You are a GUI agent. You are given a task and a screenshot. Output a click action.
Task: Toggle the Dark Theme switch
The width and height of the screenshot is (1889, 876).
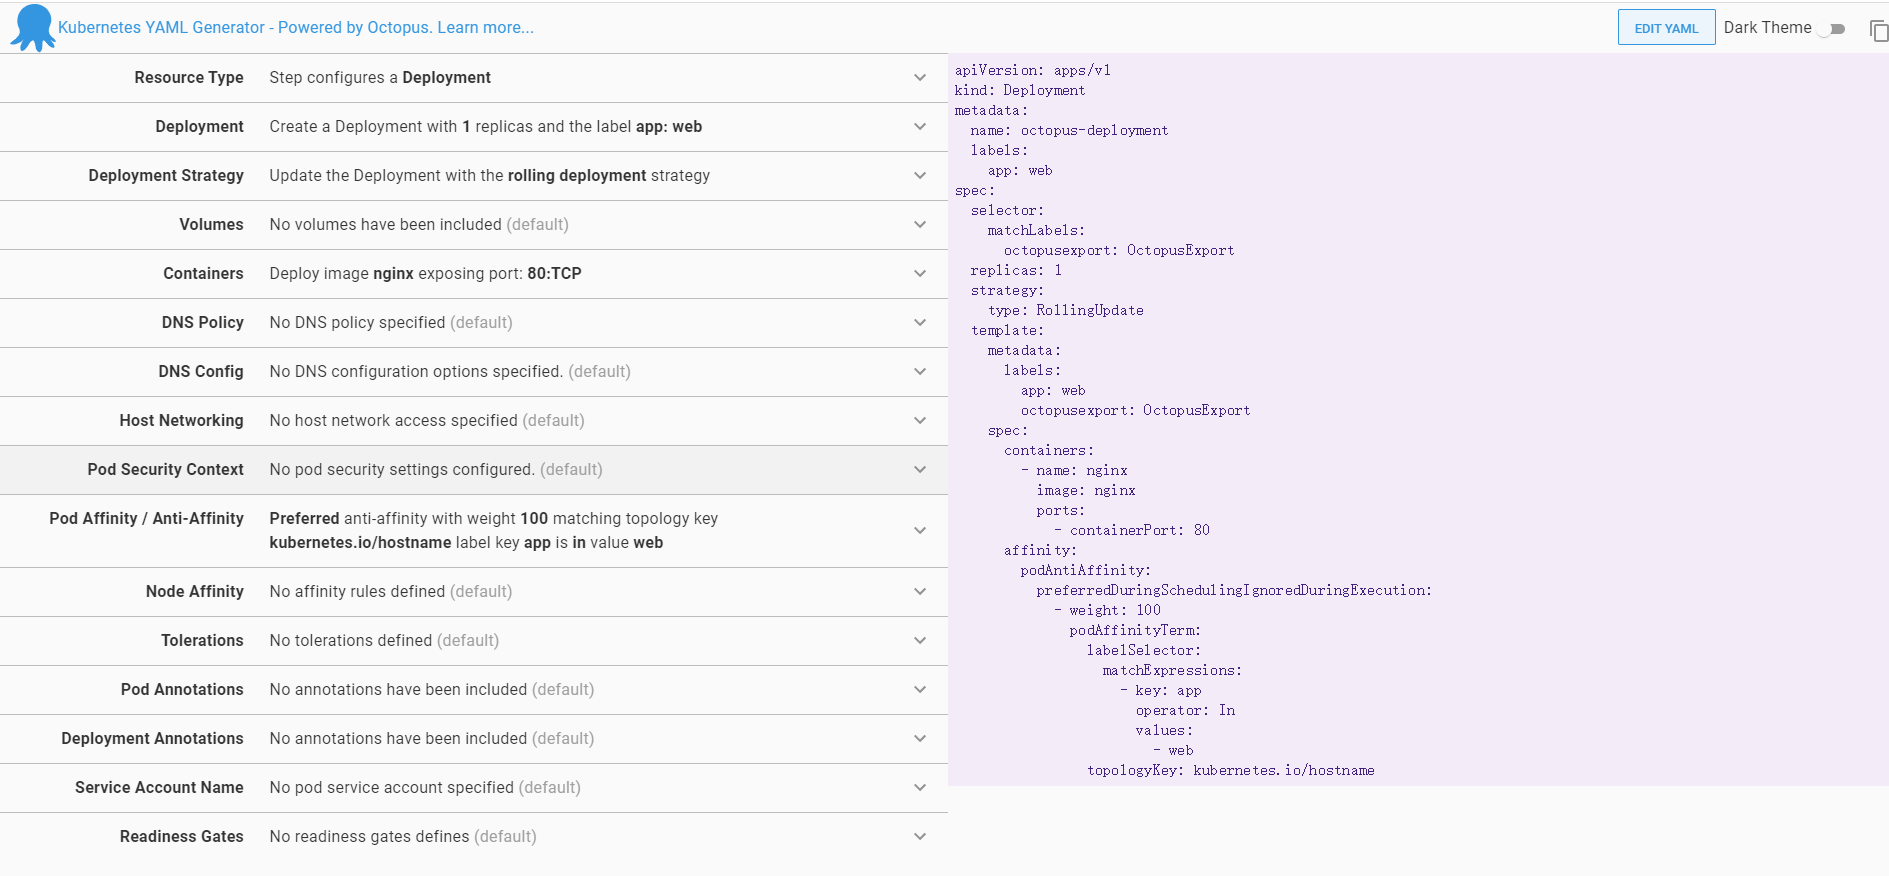[1832, 29]
